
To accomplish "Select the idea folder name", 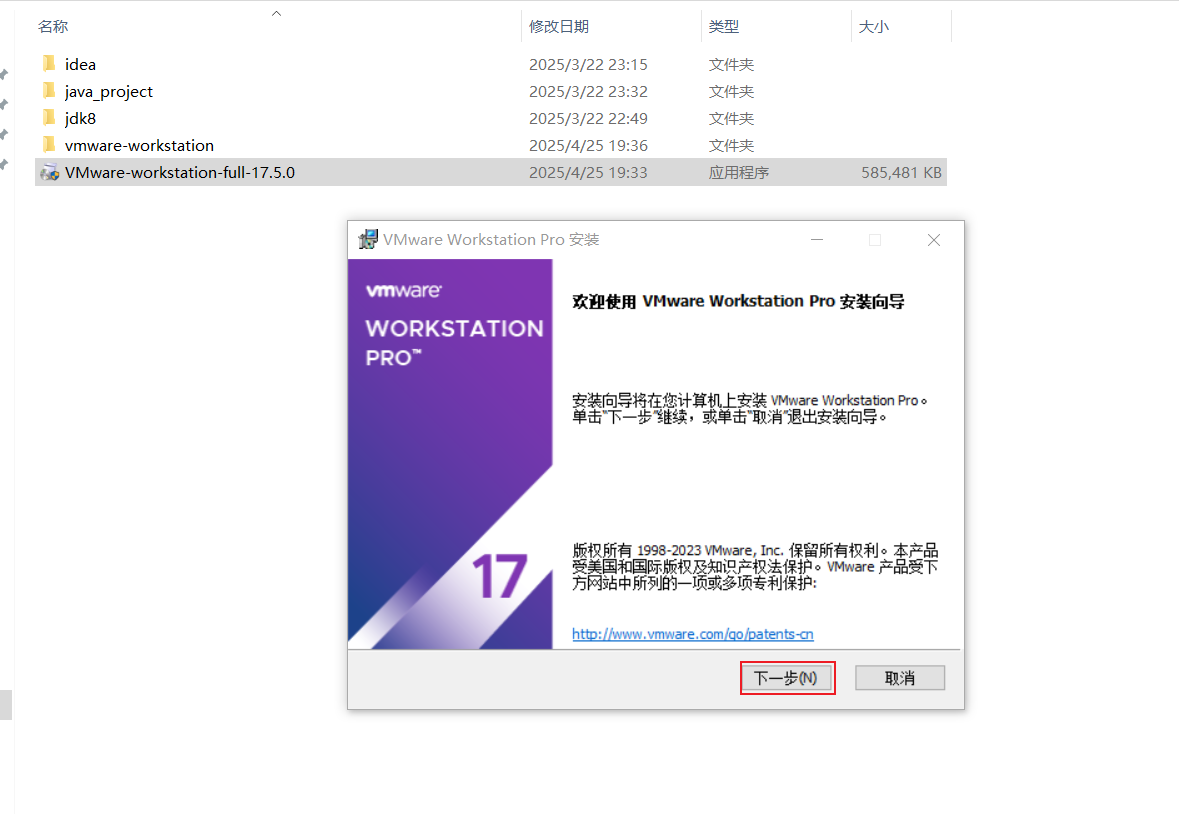I will [80, 65].
